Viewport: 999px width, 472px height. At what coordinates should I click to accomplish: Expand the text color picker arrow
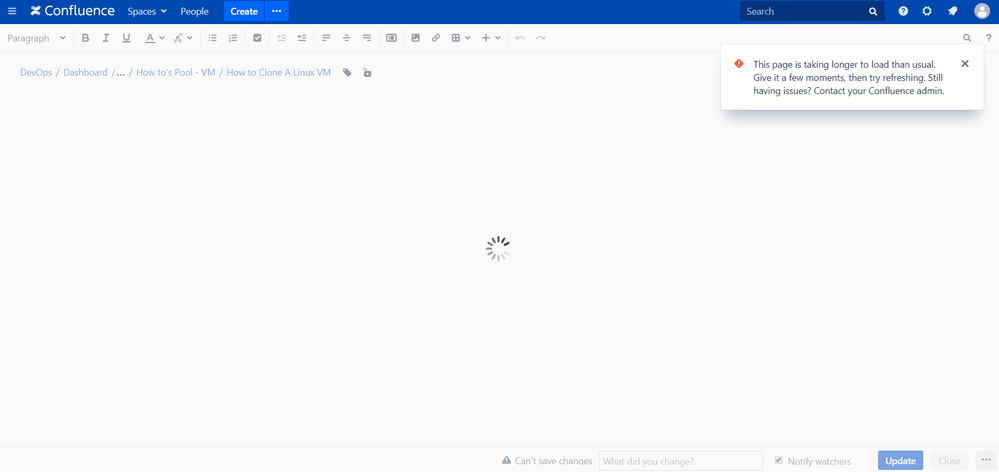click(x=162, y=38)
